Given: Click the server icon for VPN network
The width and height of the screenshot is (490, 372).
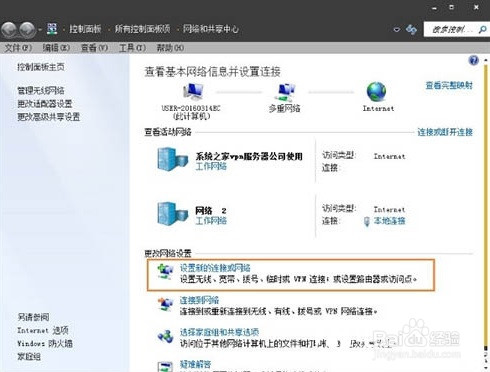Looking at the screenshot, I should tap(172, 159).
